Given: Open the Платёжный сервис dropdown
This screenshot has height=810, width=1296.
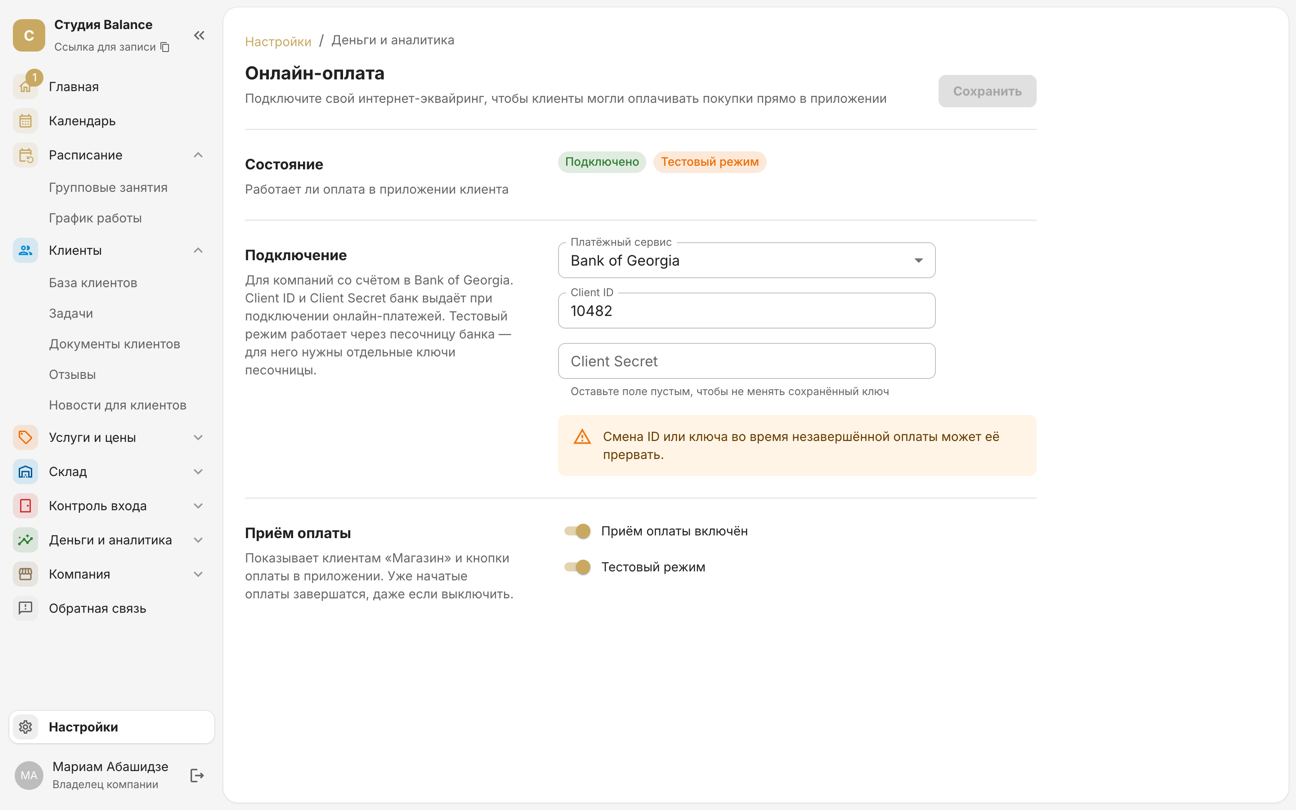Looking at the screenshot, I should pos(747,260).
